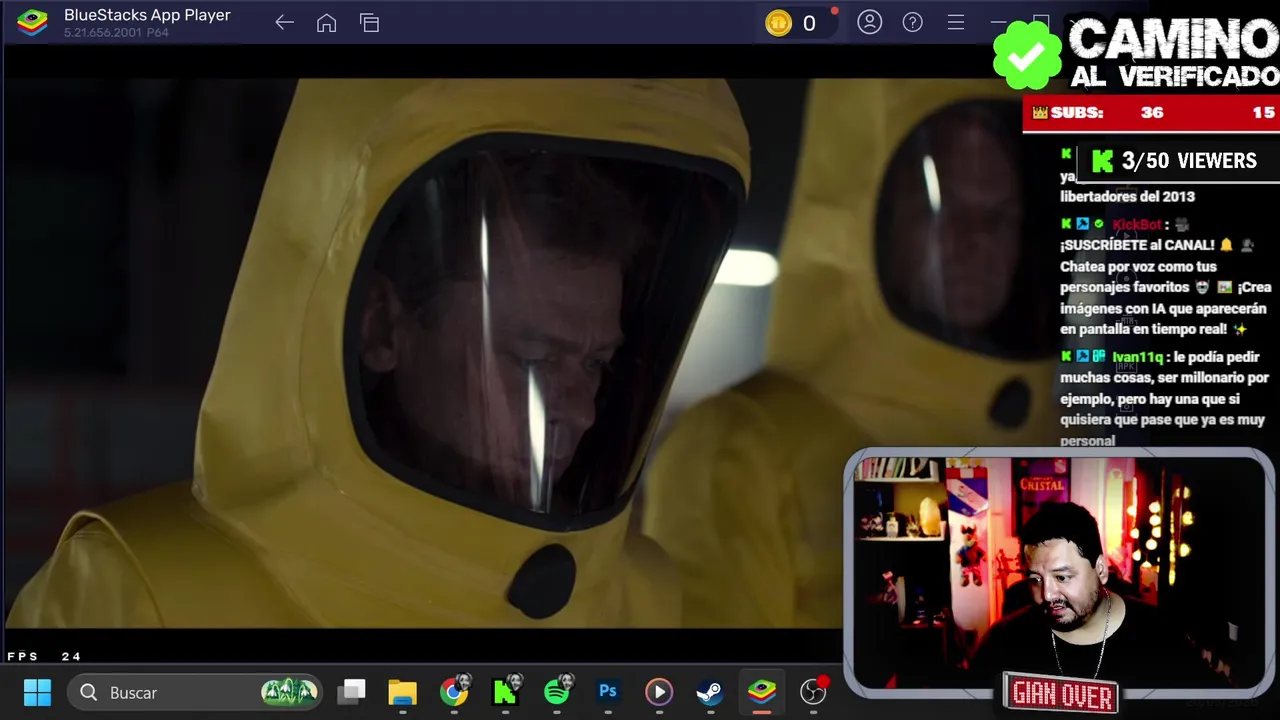
Task: Click the Buscar taskbar search box
Action: click(x=195, y=692)
